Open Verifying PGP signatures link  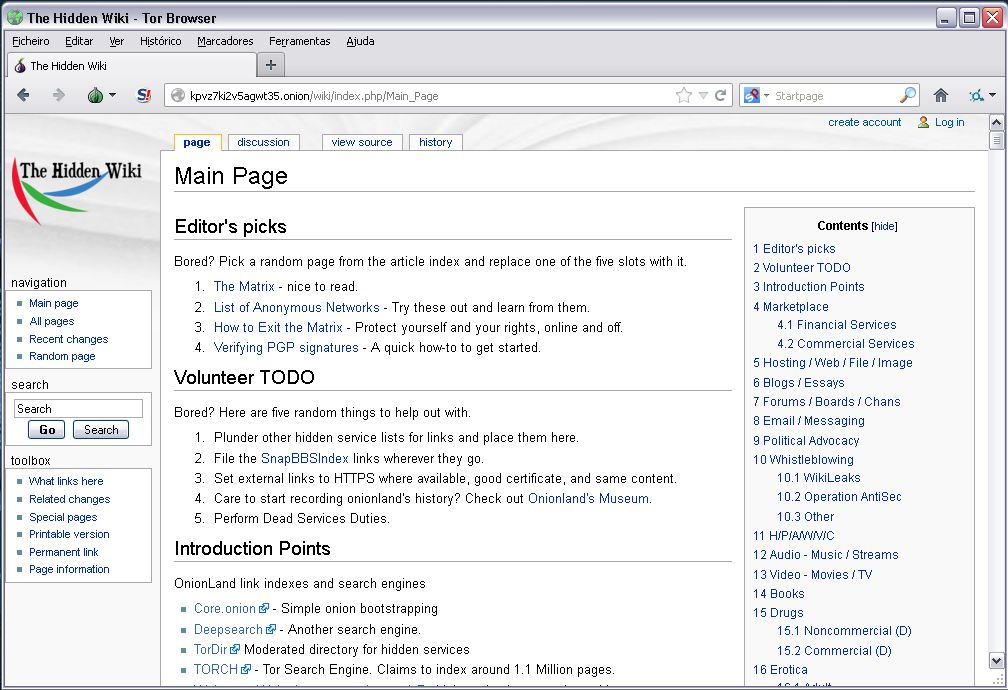(286, 348)
